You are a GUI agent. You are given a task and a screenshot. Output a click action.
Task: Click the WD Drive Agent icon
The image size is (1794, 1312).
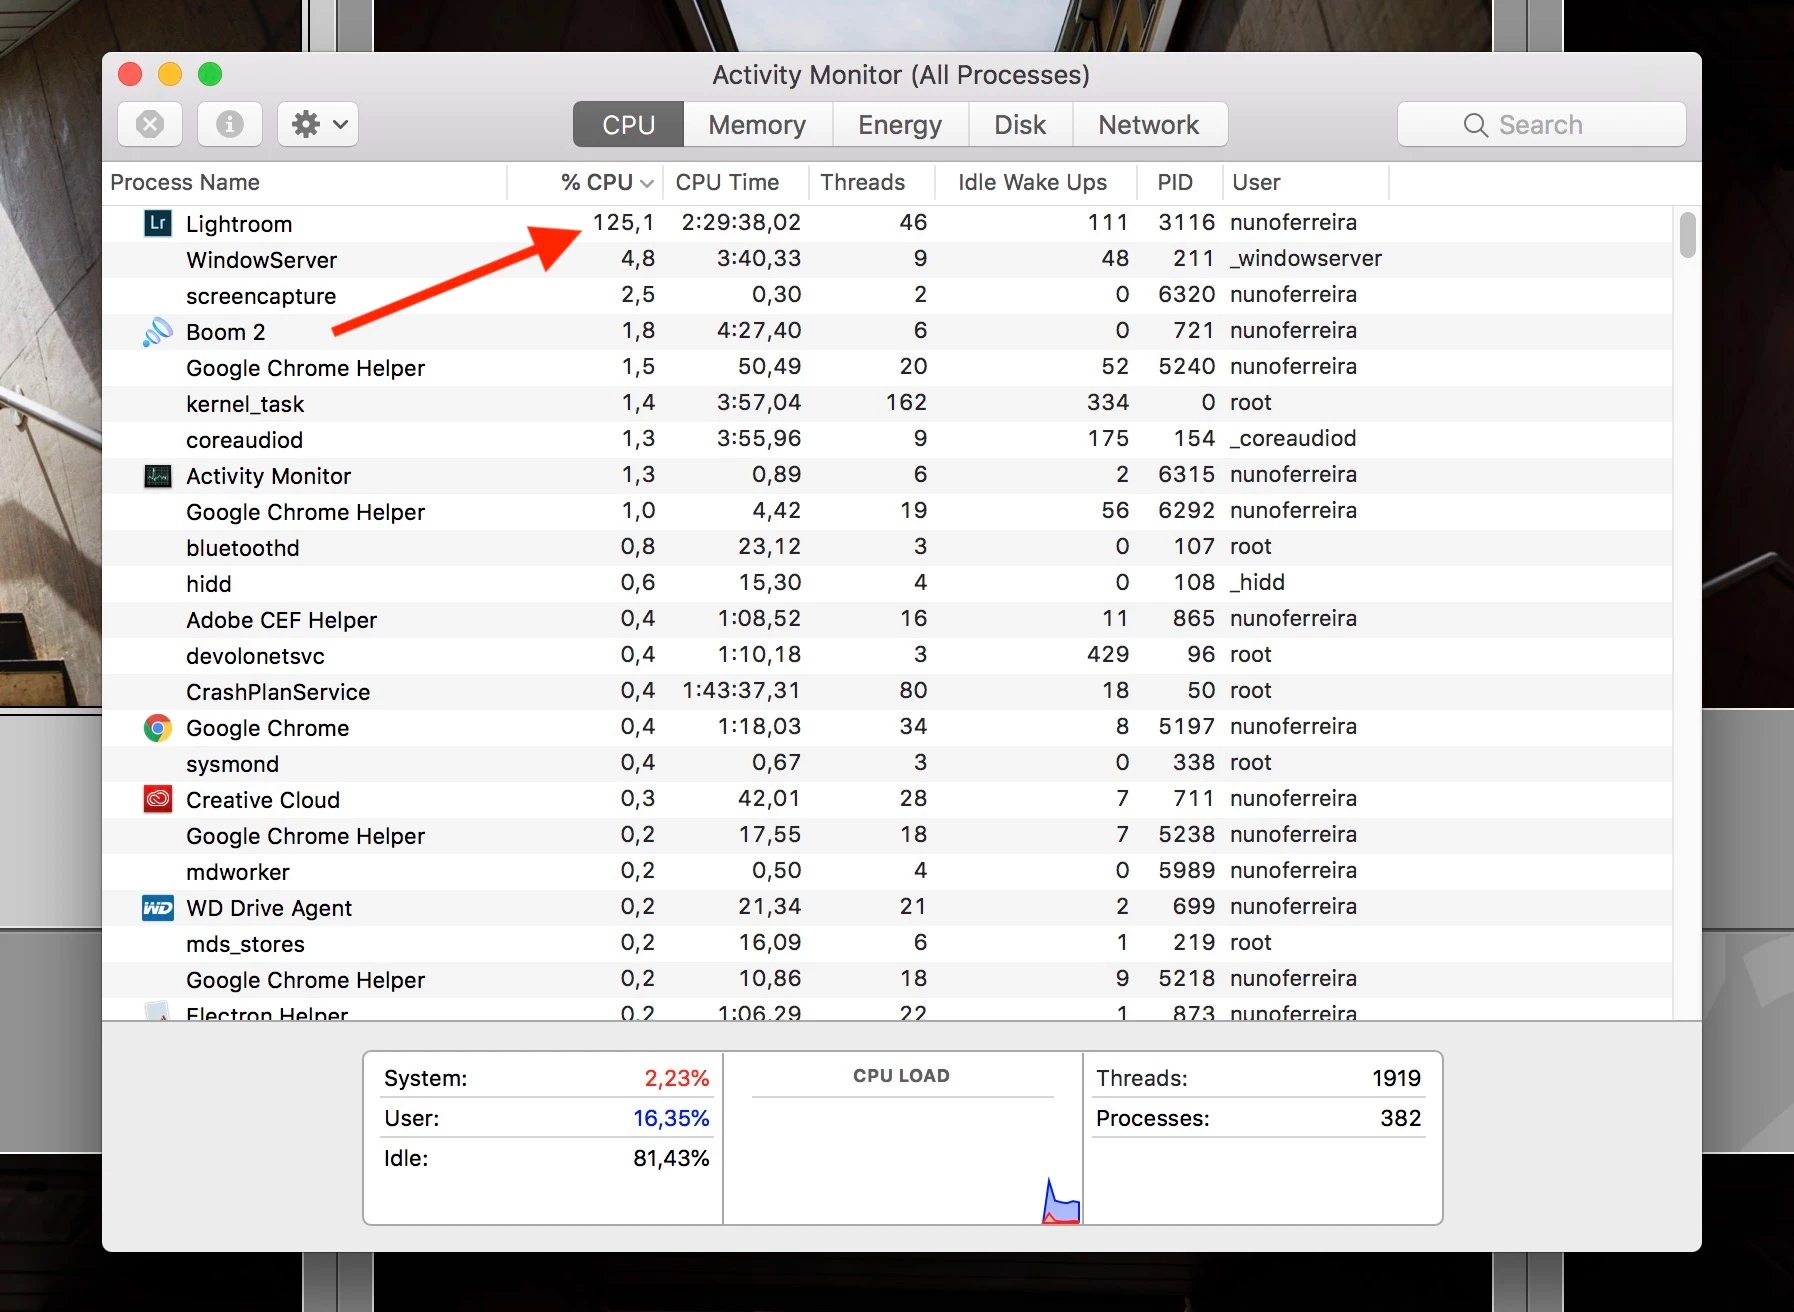coord(158,908)
